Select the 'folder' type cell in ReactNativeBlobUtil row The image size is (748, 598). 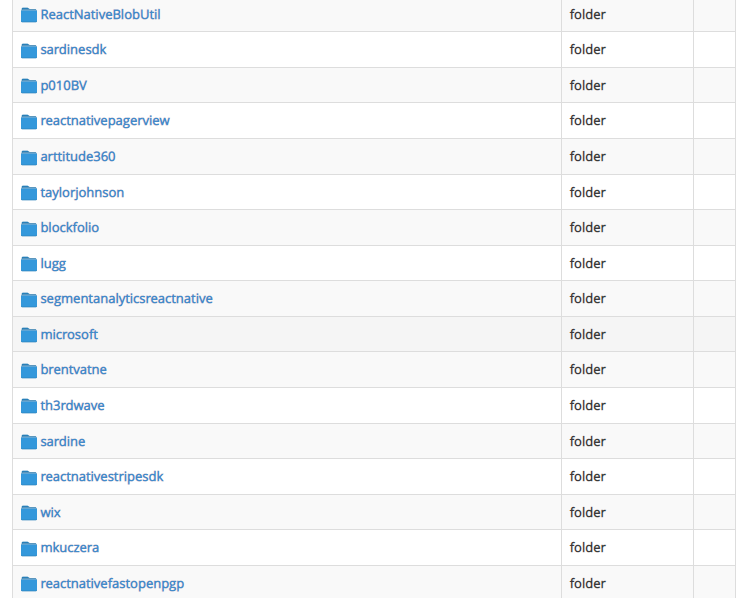coord(627,14)
